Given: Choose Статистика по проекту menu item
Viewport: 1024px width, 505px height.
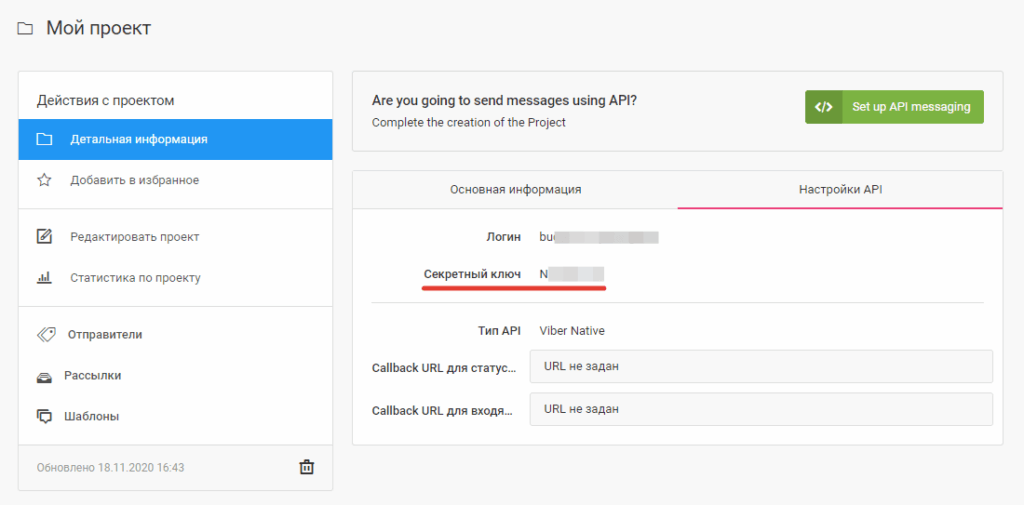Looking at the screenshot, I should coord(135,278).
